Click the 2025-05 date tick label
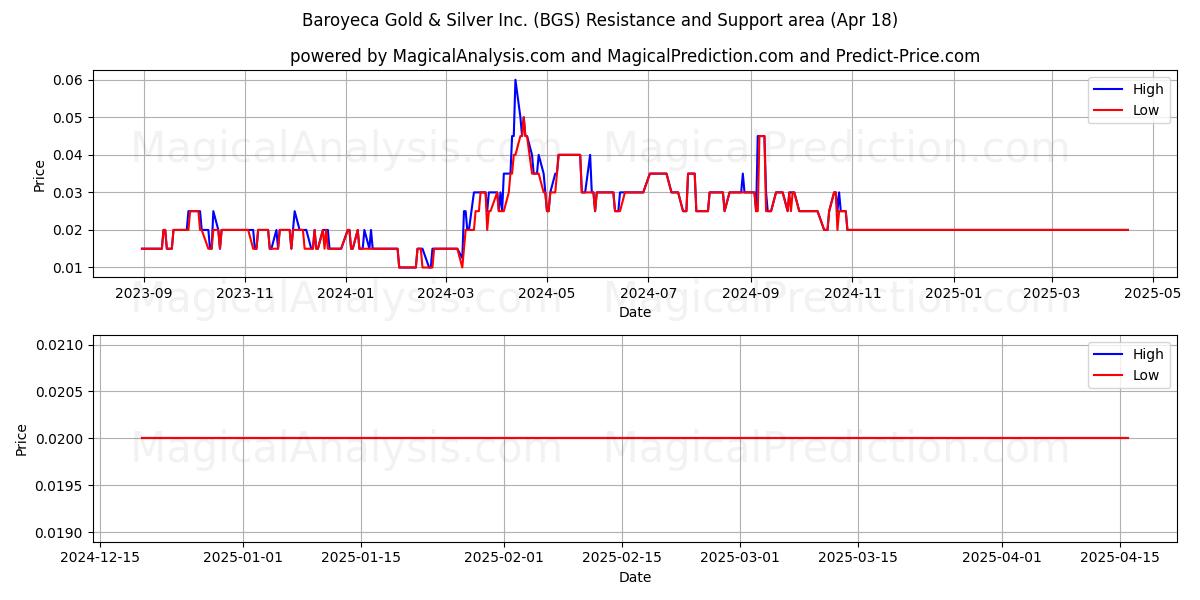Screen dimensions: 1200x600 pos(1152,293)
